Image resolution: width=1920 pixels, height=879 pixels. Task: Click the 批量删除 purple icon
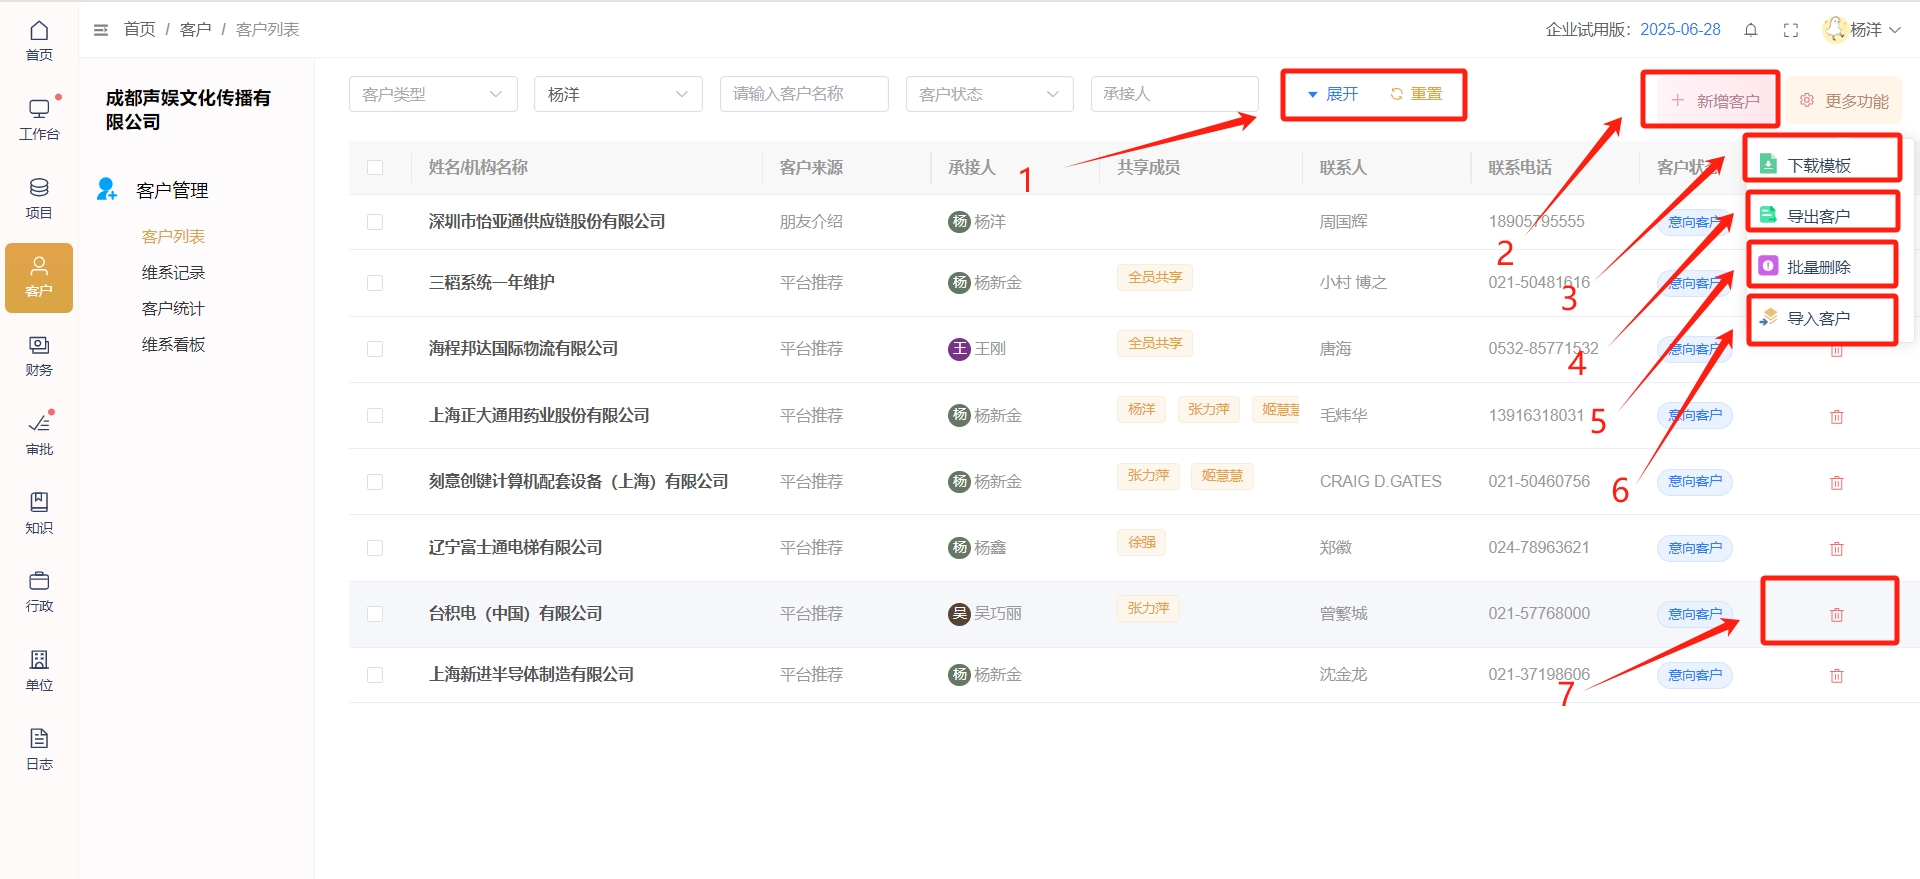1768,266
